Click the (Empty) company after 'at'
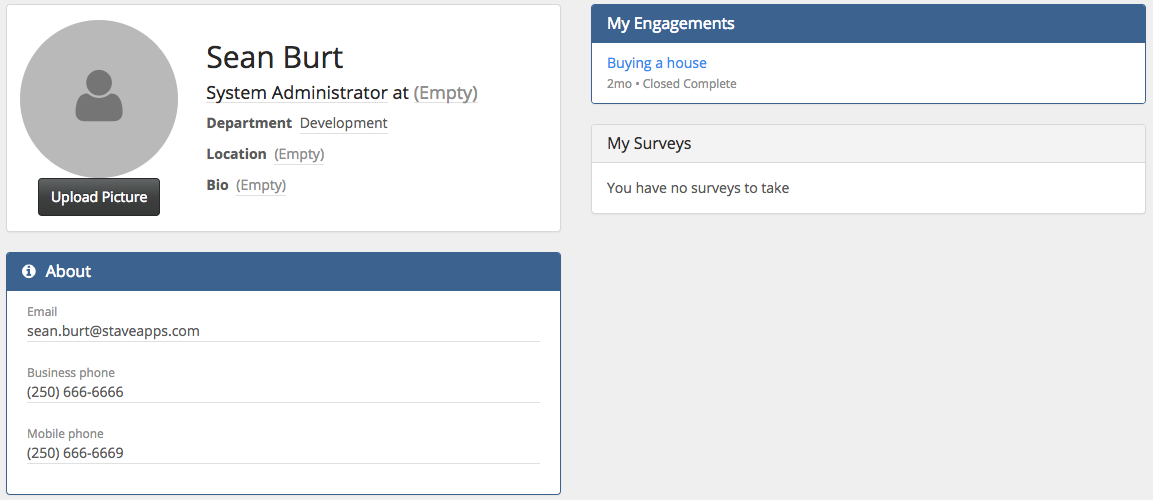The height and width of the screenshot is (500, 1153). coord(445,93)
